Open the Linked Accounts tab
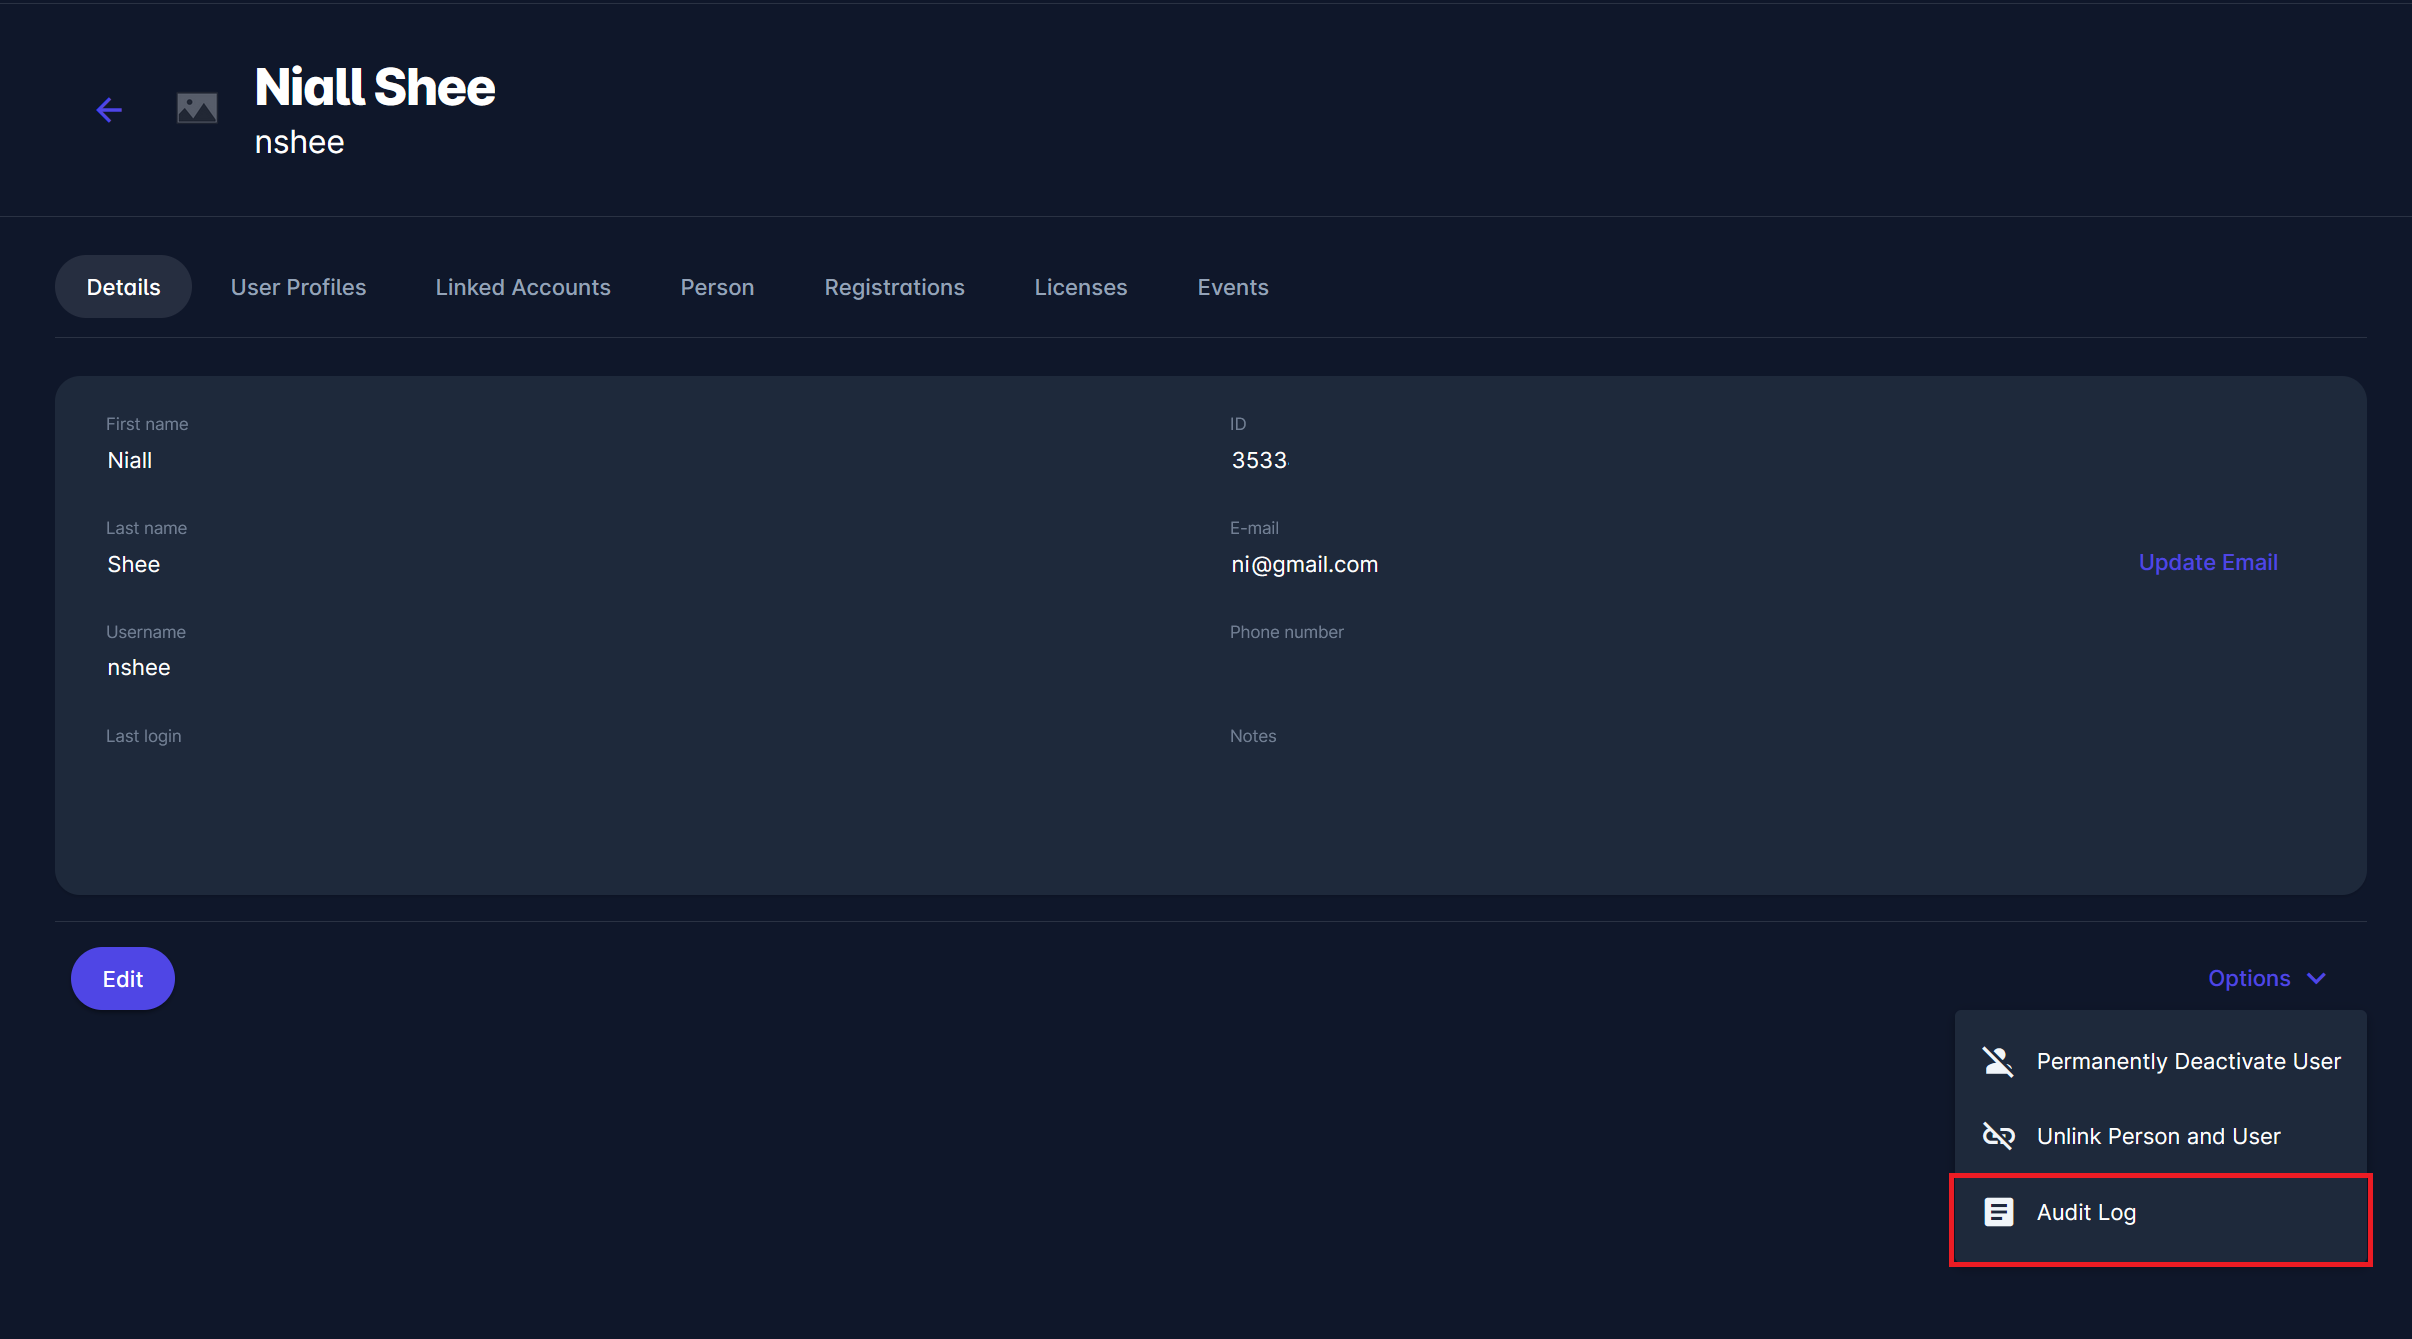This screenshot has height=1339, width=2412. (523, 287)
